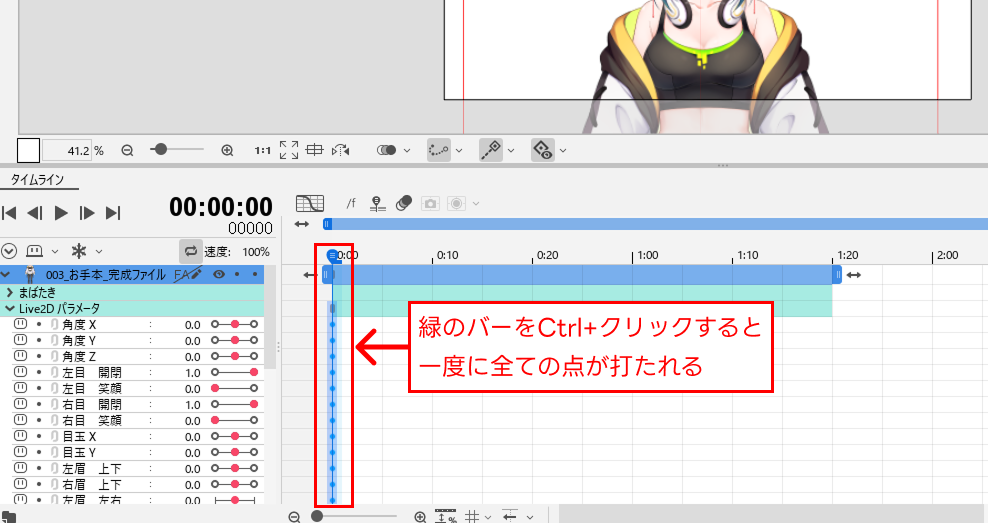Click the scene end handle near 1:20
This screenshot has height=523, width=988.
[837, 275]
